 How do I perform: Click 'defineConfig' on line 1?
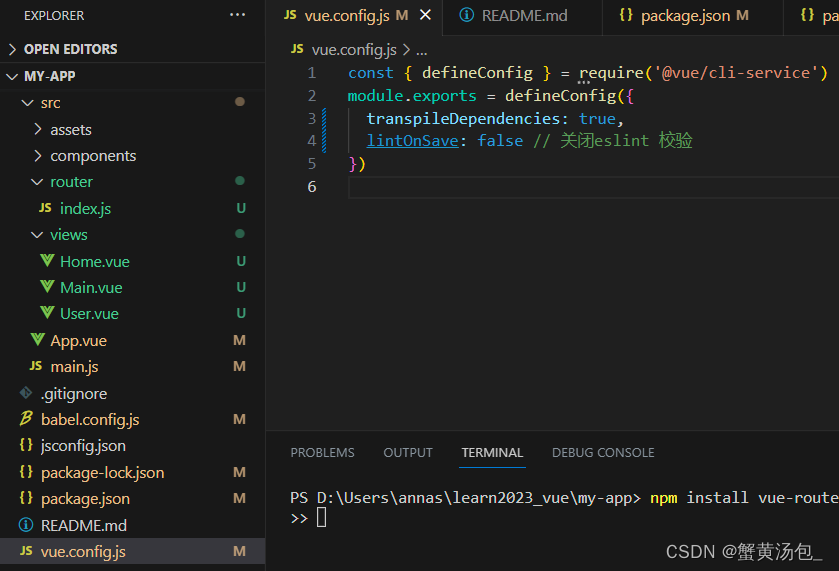click(477, 73)
